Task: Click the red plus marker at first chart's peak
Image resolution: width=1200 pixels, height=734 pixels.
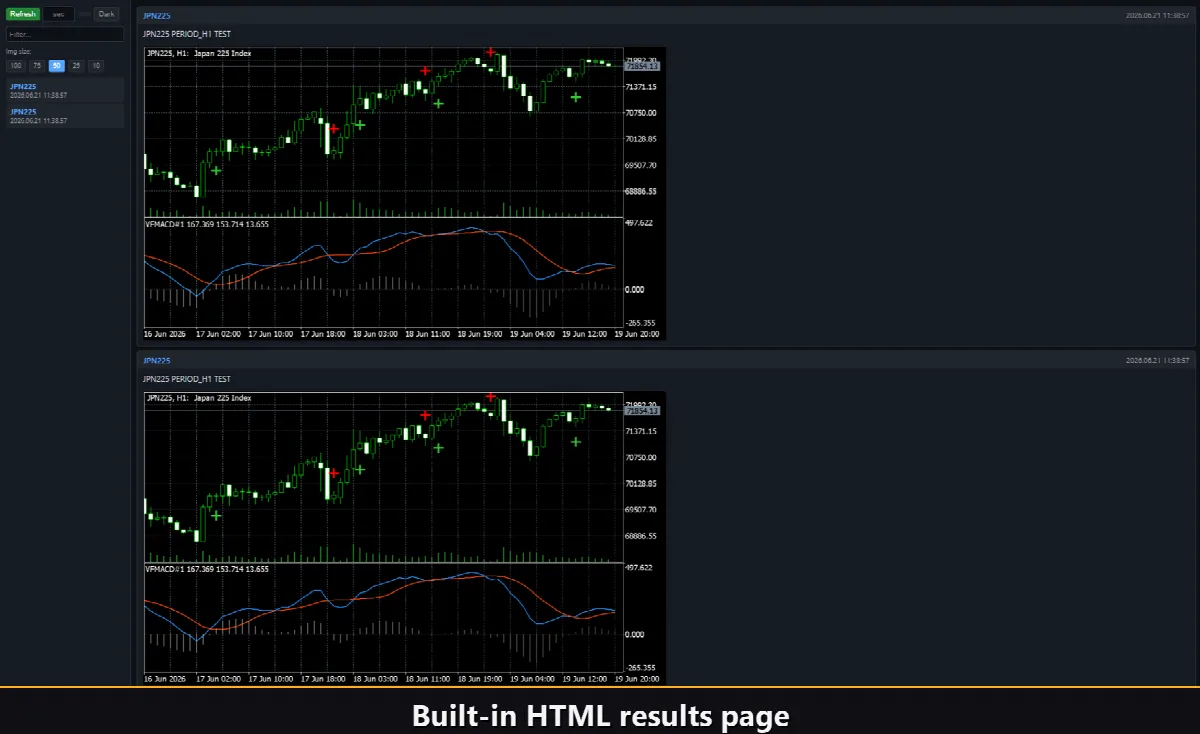Action: 491,51
